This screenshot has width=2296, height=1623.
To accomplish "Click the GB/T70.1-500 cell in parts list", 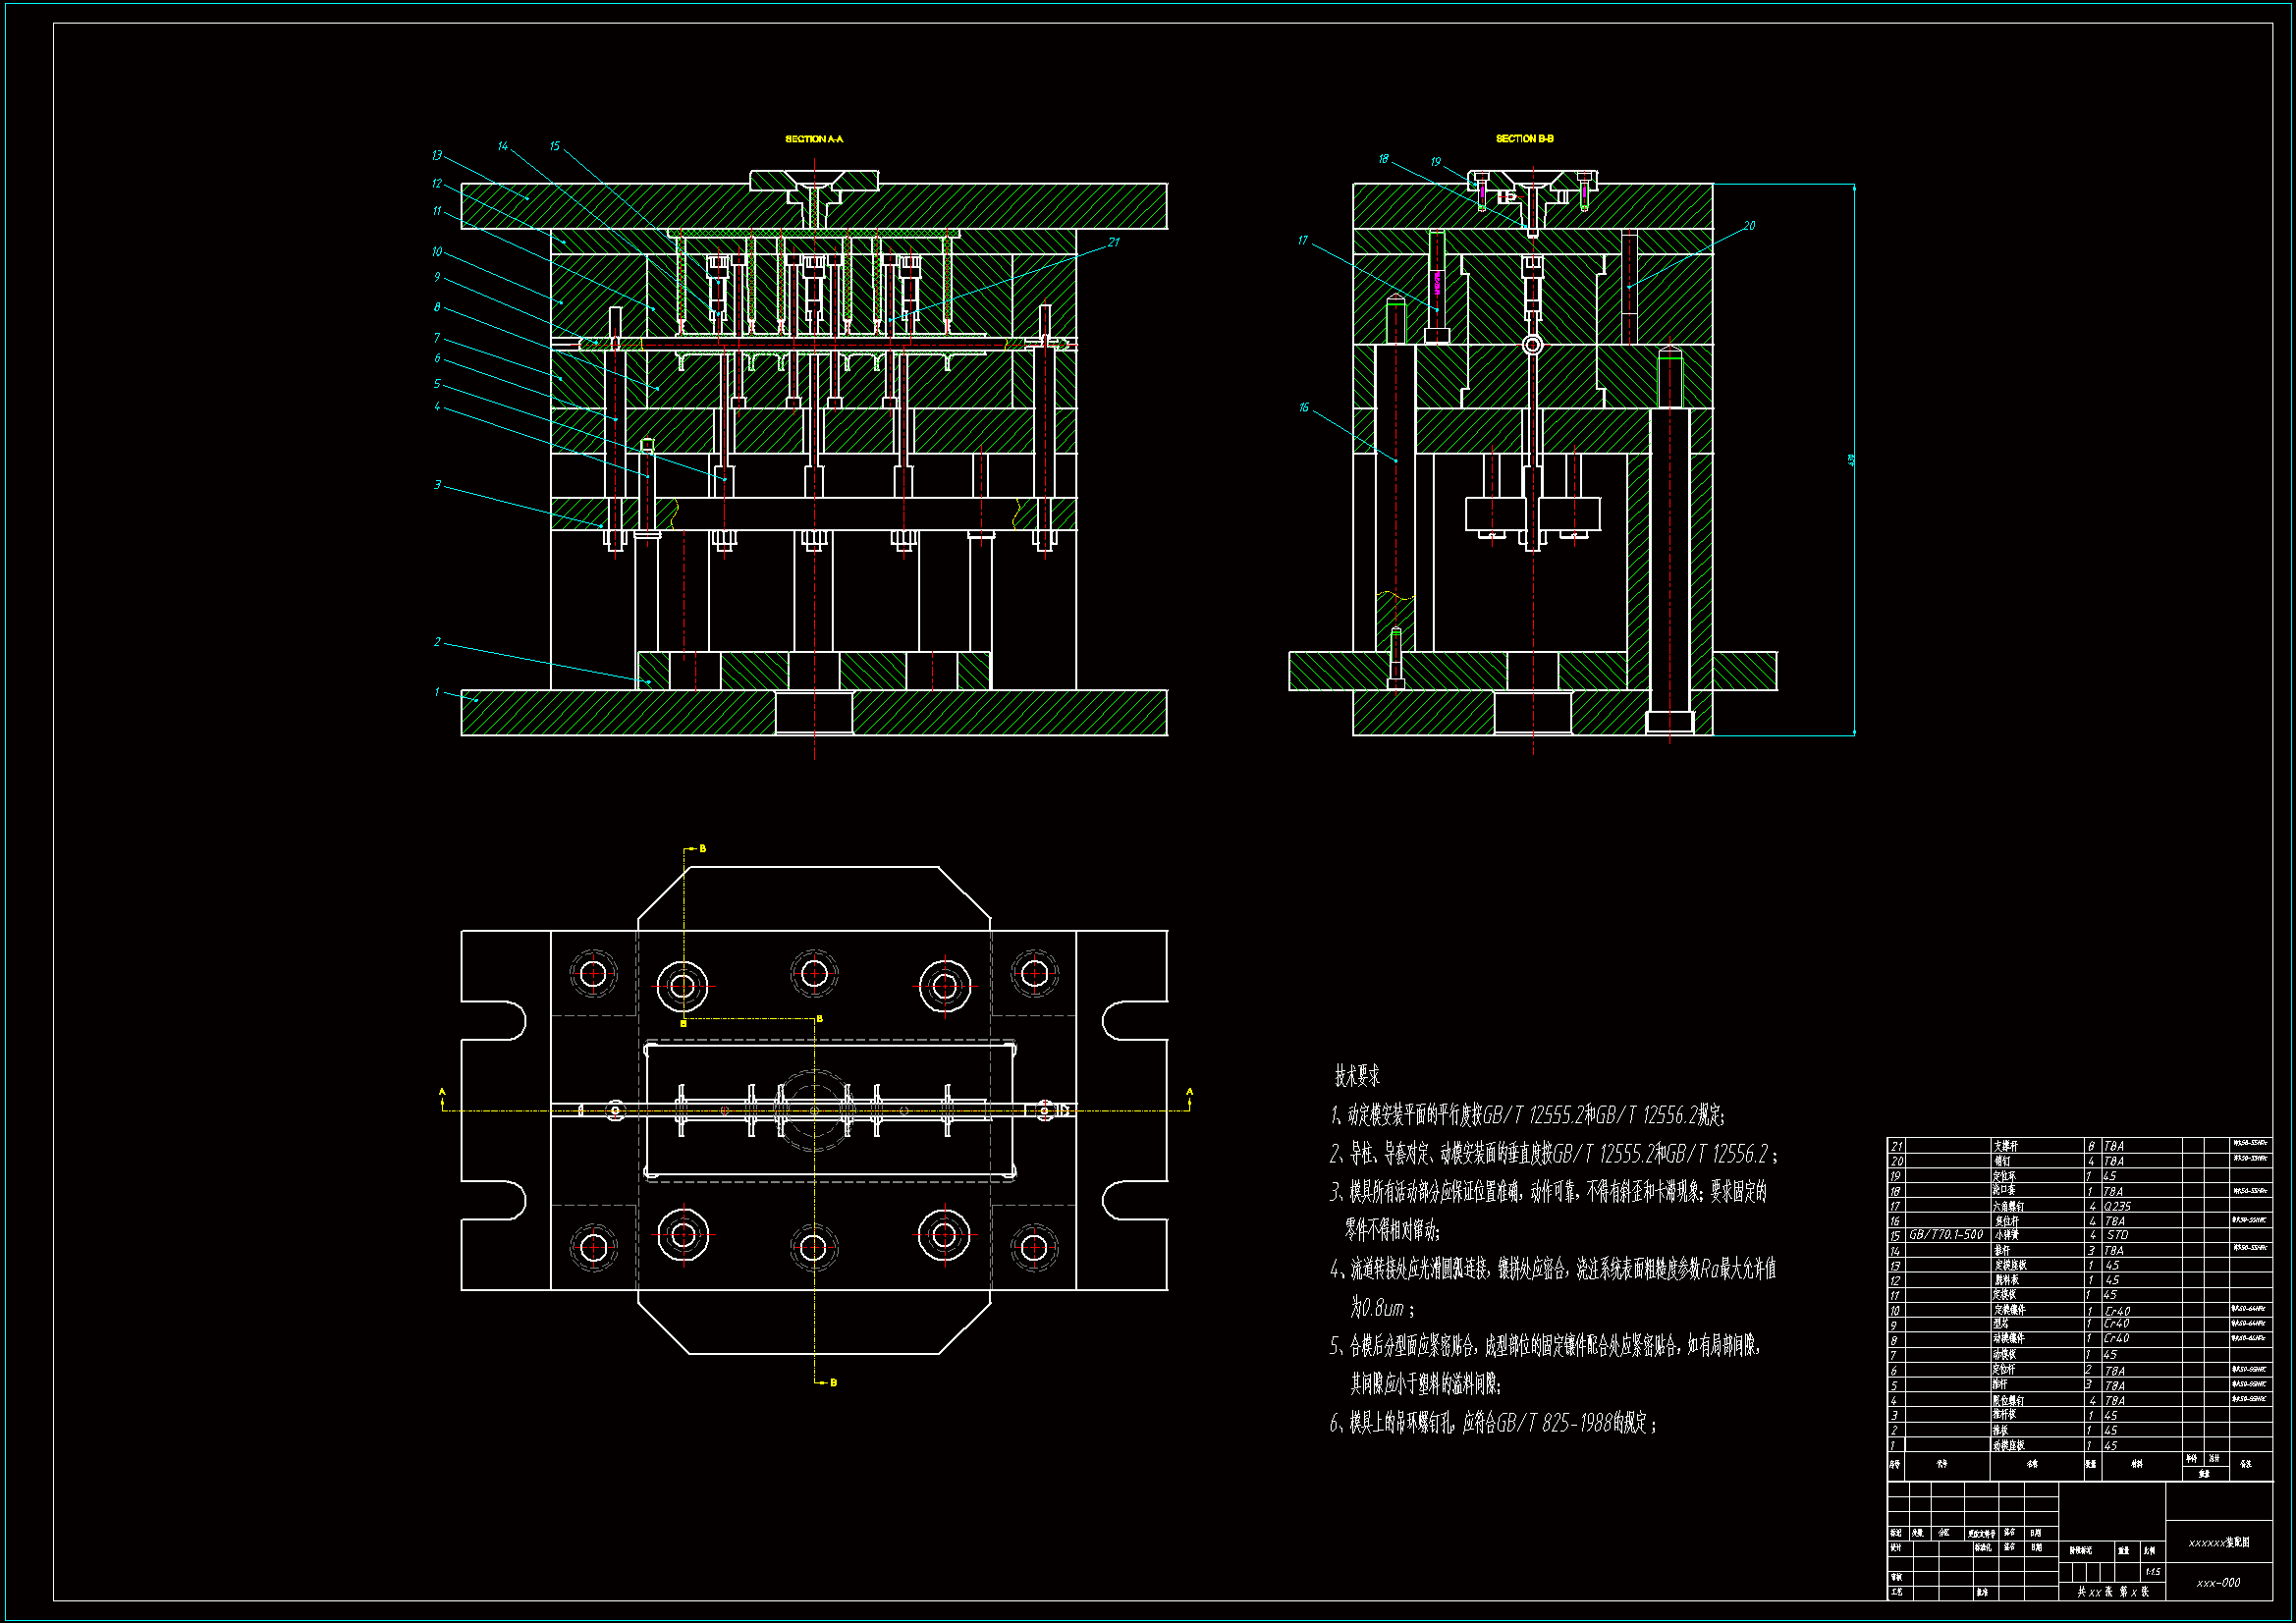I will (x=1945, y=1235).
